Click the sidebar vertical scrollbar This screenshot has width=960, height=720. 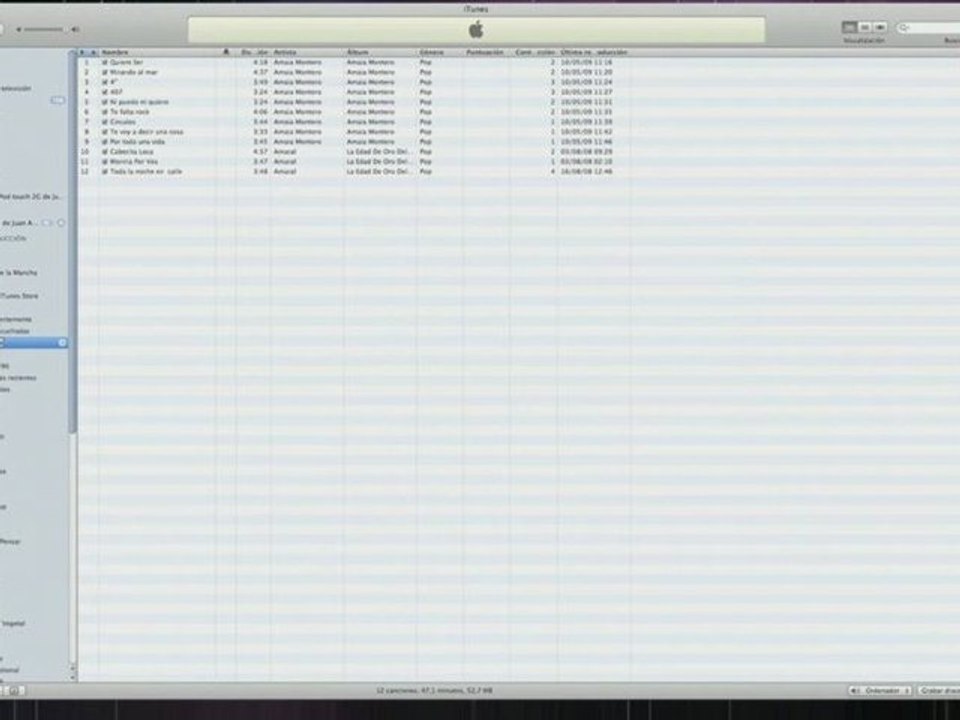73,242
